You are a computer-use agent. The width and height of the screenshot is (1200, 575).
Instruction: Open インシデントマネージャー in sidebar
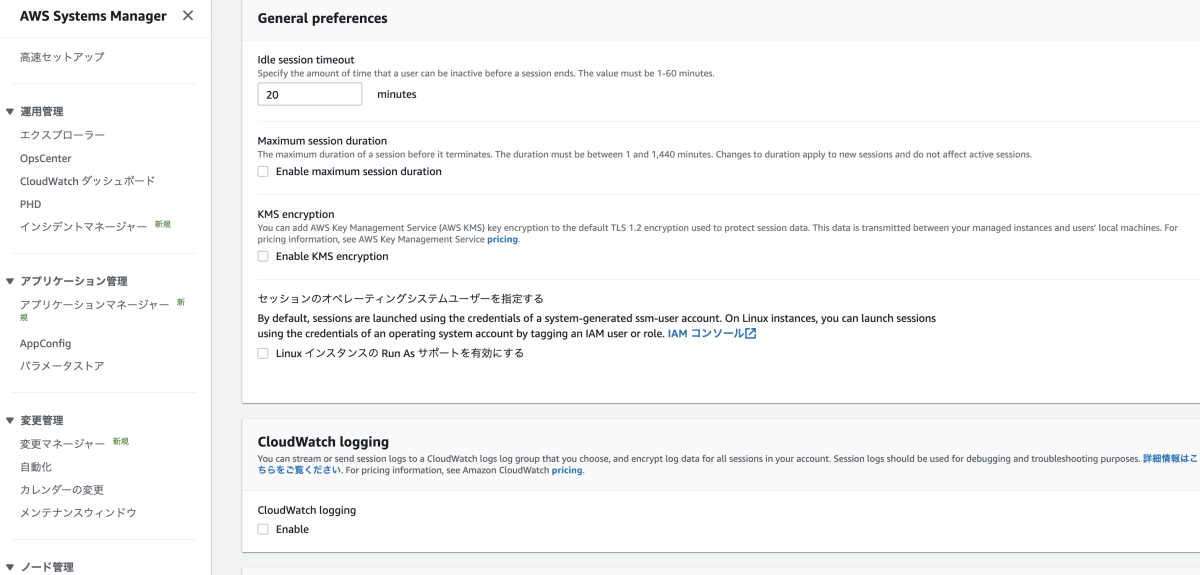click(83, 227)
